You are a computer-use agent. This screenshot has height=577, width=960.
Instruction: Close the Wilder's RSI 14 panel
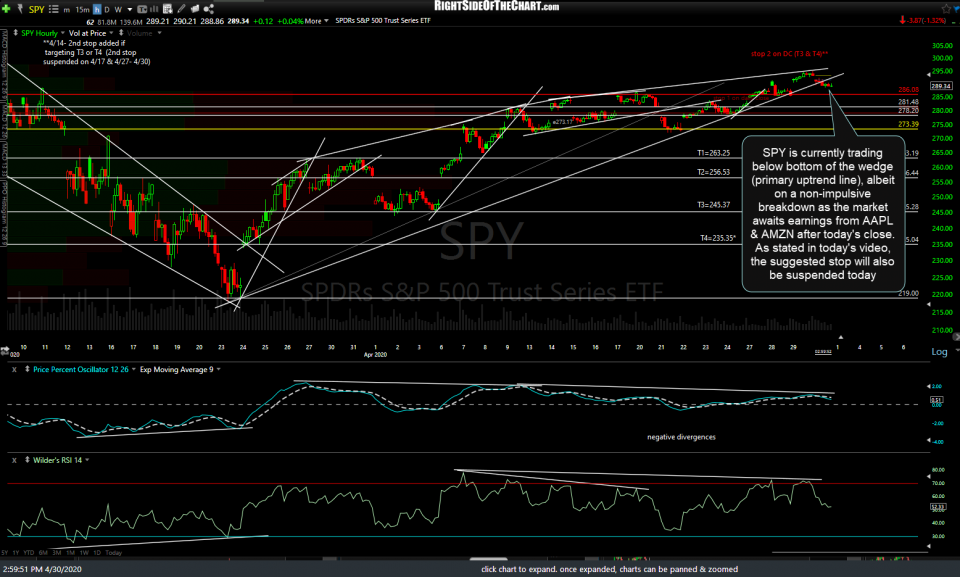[x=14, y=460]
